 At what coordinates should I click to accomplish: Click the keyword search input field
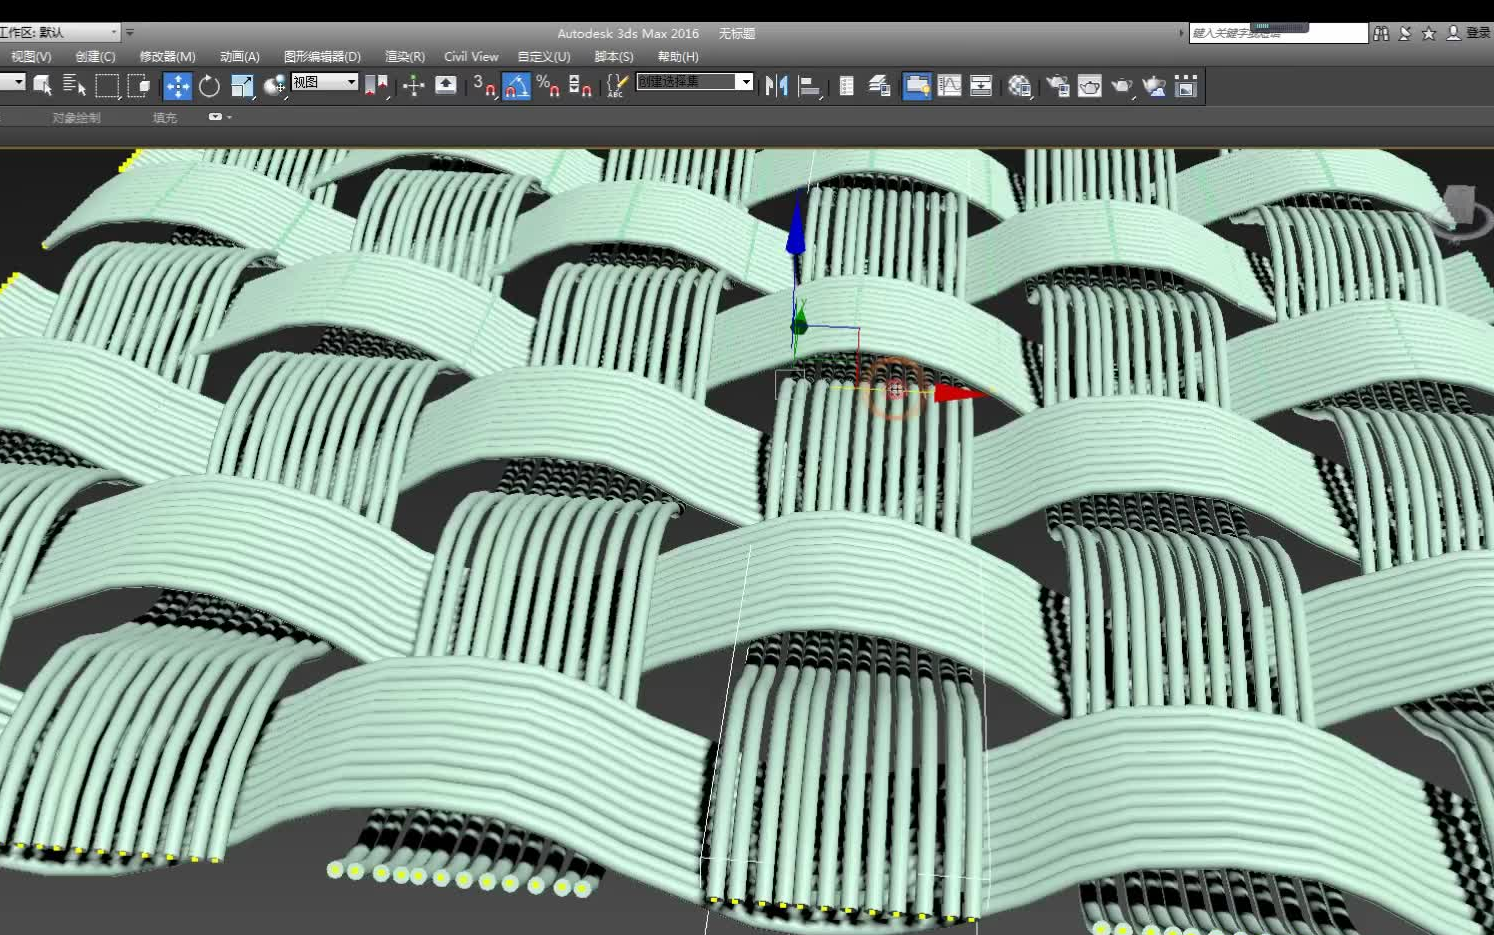pyautogui.click(x=1278, y=33)
